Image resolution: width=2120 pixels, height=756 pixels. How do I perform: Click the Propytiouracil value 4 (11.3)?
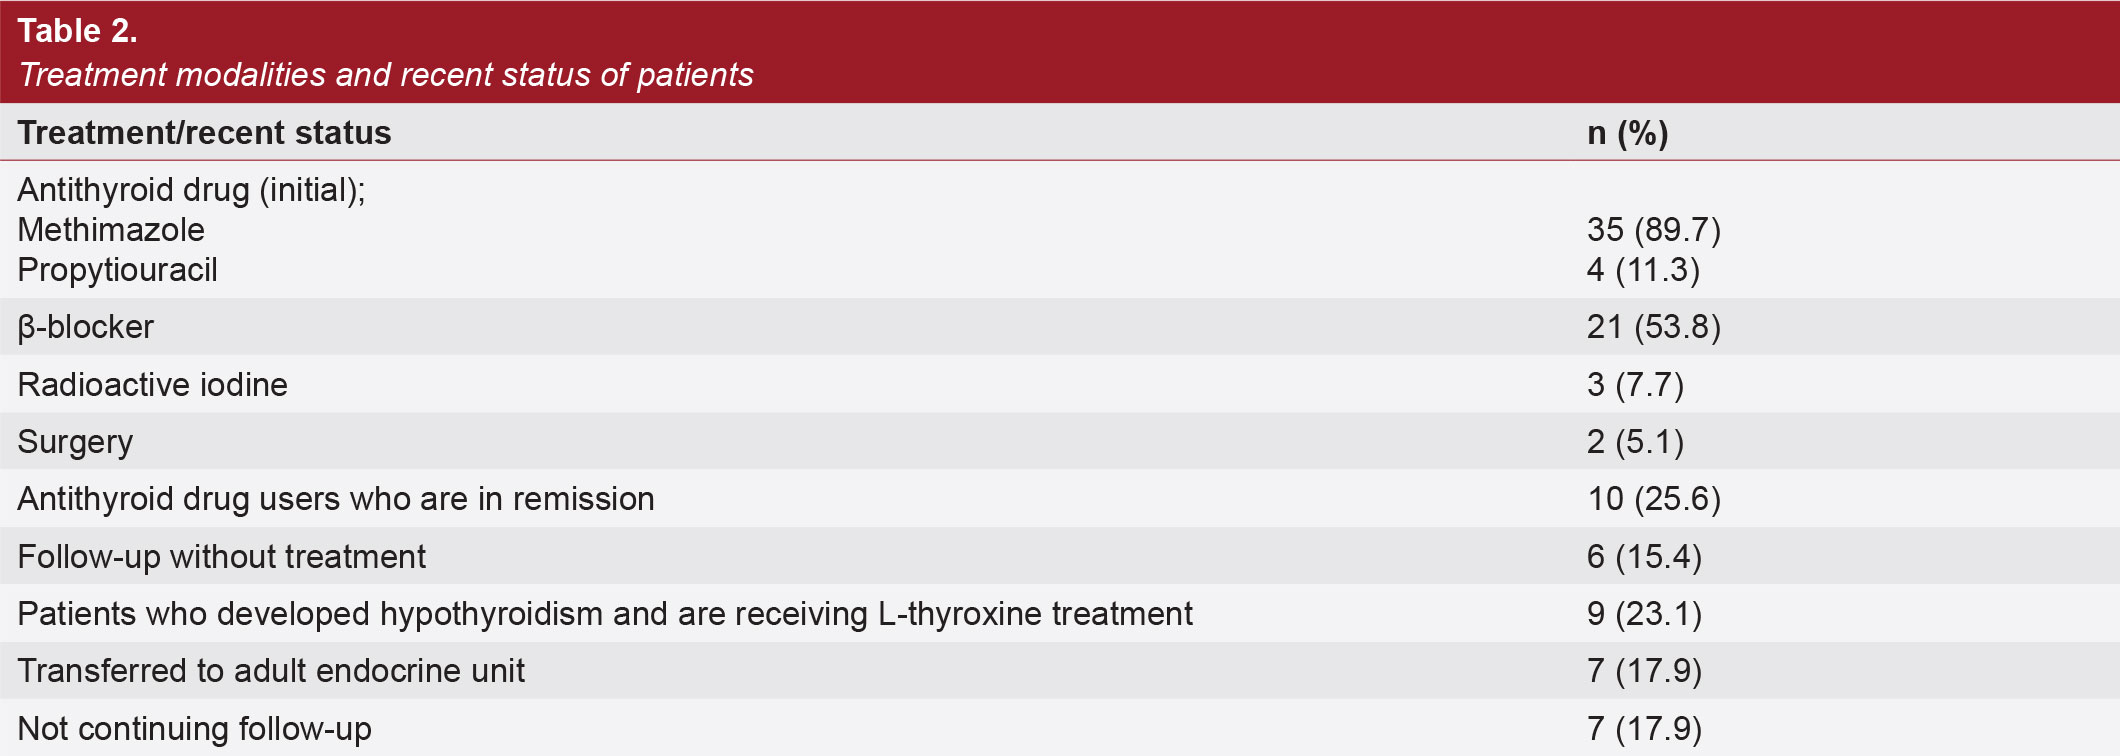pyautogui.click(x=1643, y=270)
